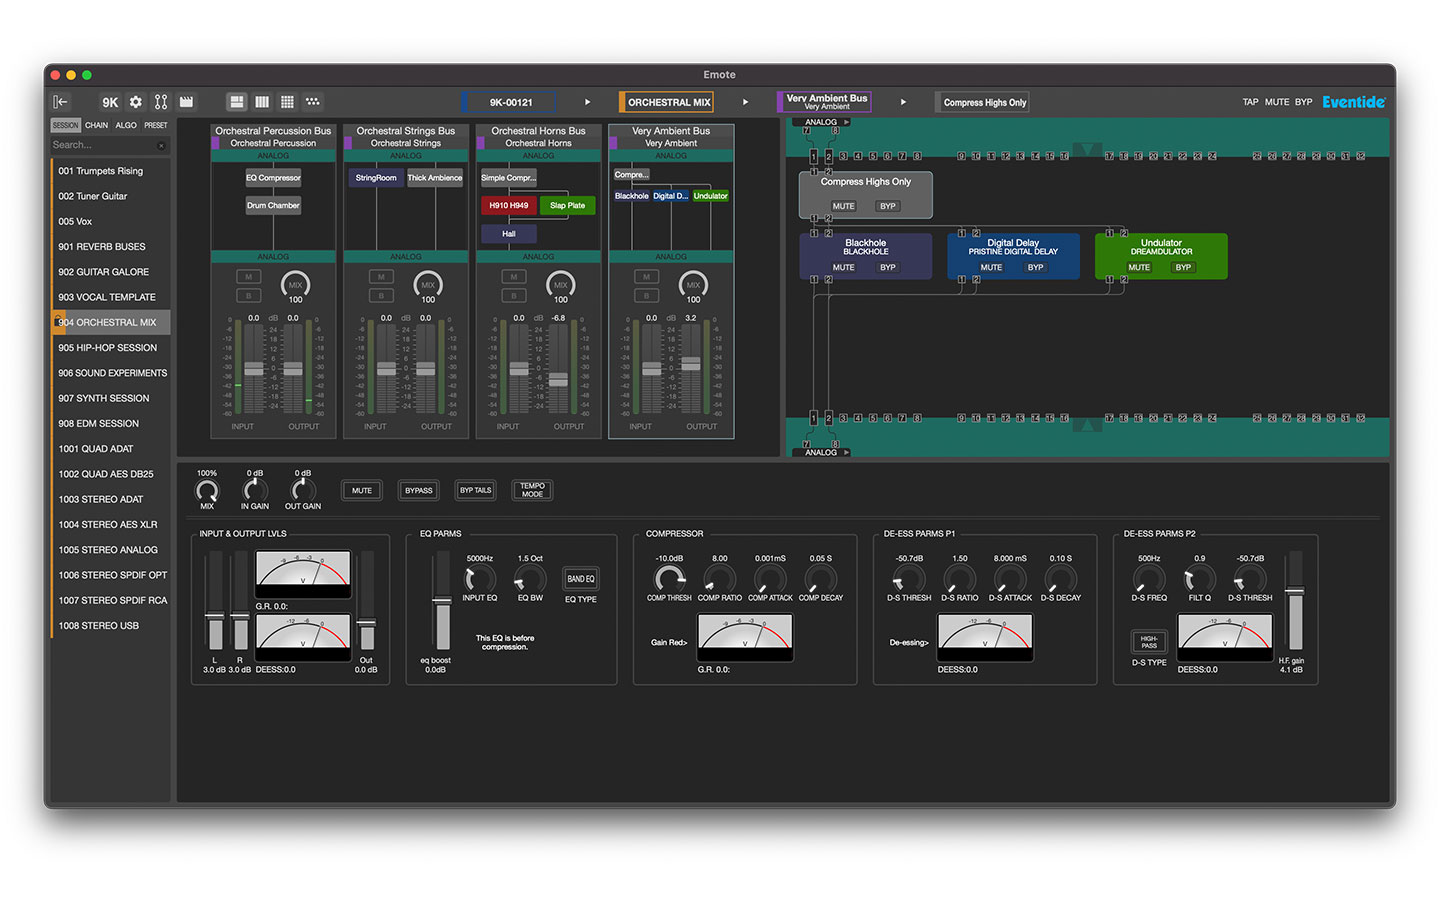Click the 9K device icon
1440x900 pixels.
pyautogui.click(x=110, y=102)
